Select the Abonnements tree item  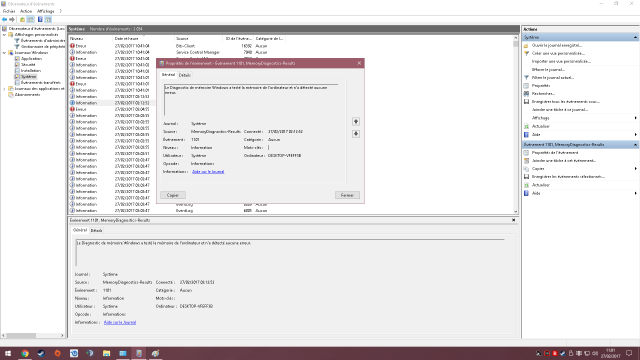[27, 95]
